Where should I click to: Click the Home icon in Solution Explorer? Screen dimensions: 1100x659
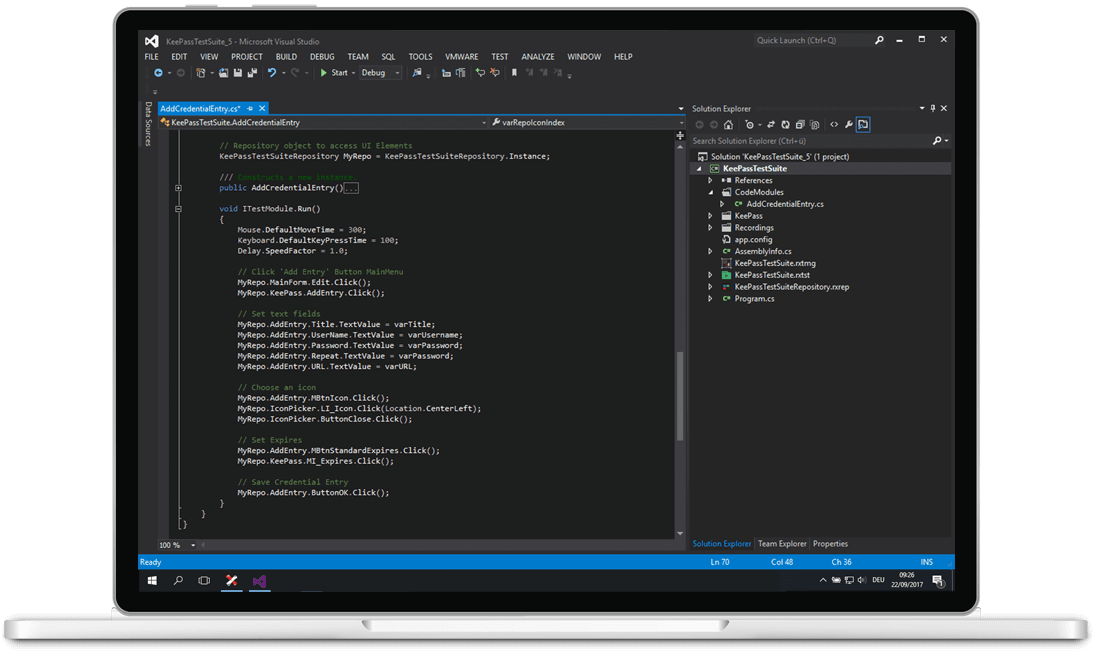tap(728, 125)
